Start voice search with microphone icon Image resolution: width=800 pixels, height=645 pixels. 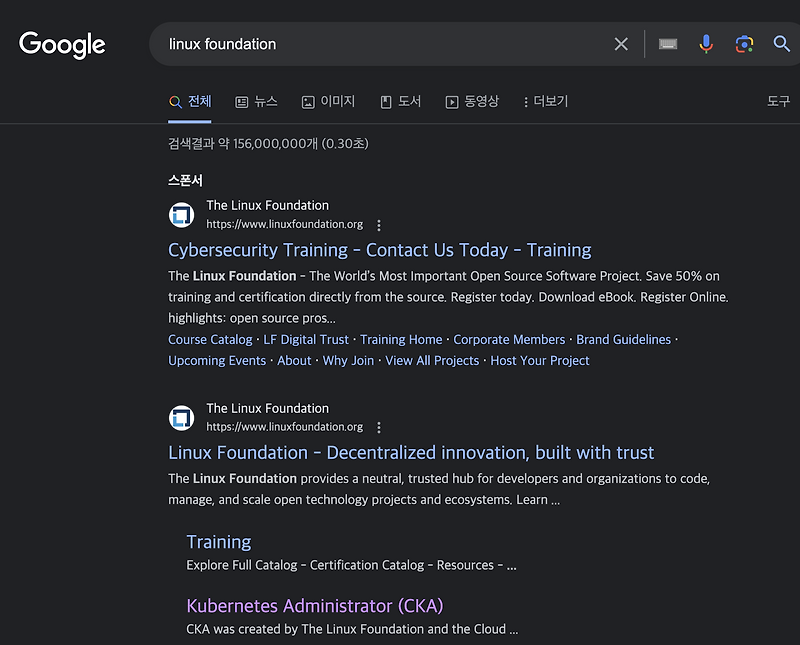point(706,44)
